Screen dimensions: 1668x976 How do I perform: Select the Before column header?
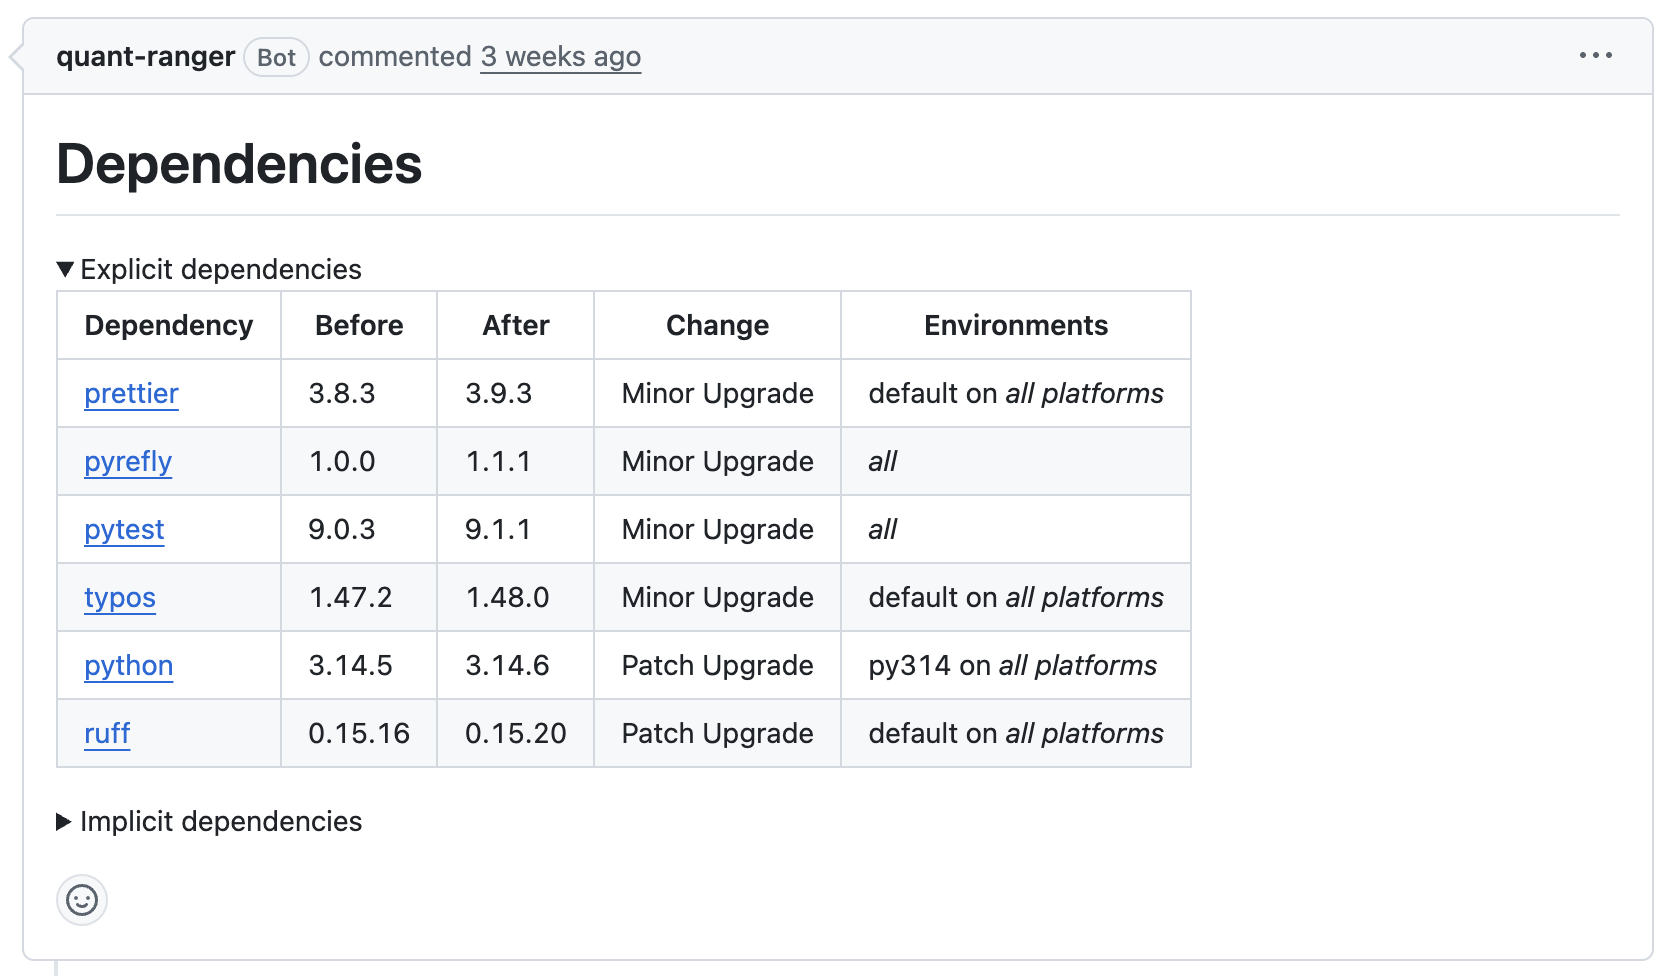359,325
